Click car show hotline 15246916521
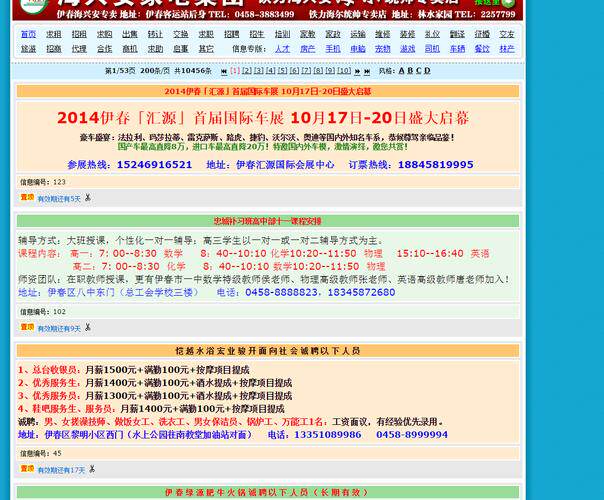The image size is (604, 500). tap(154, 165)
